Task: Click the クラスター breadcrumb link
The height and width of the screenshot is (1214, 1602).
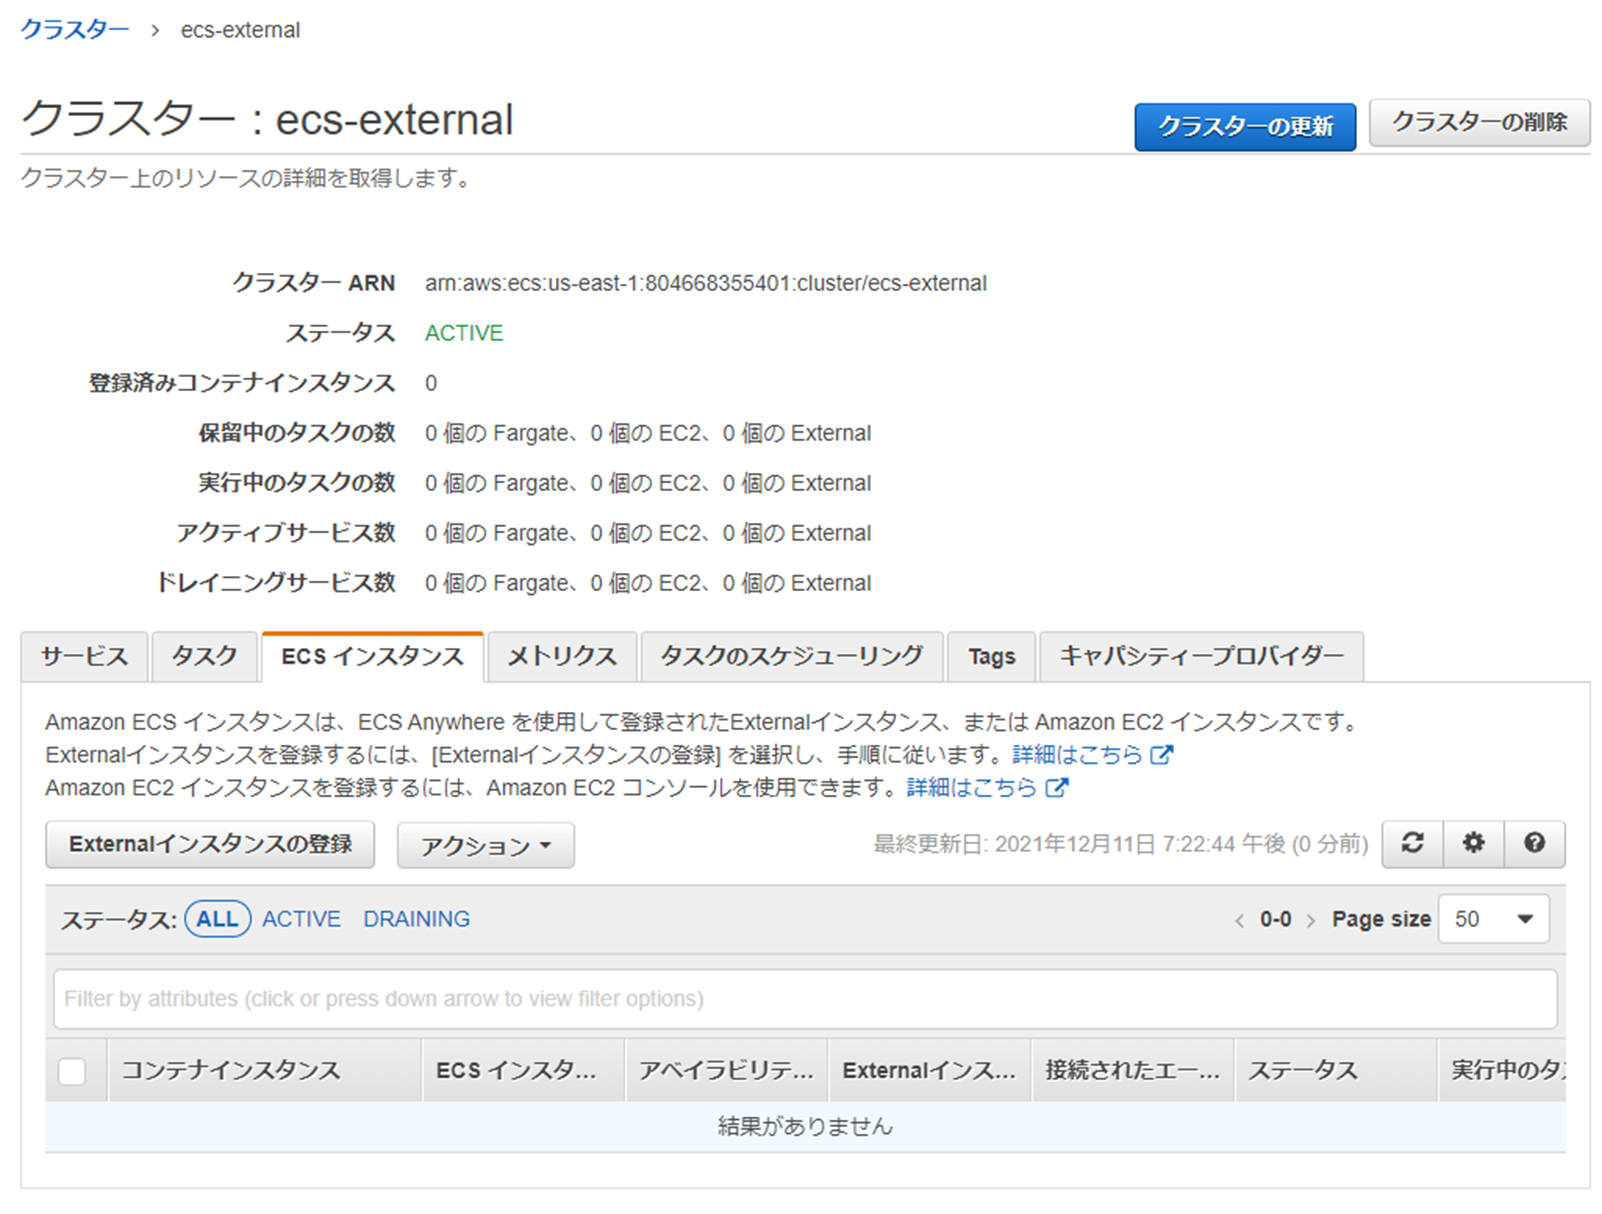Action: pos(75,30)
